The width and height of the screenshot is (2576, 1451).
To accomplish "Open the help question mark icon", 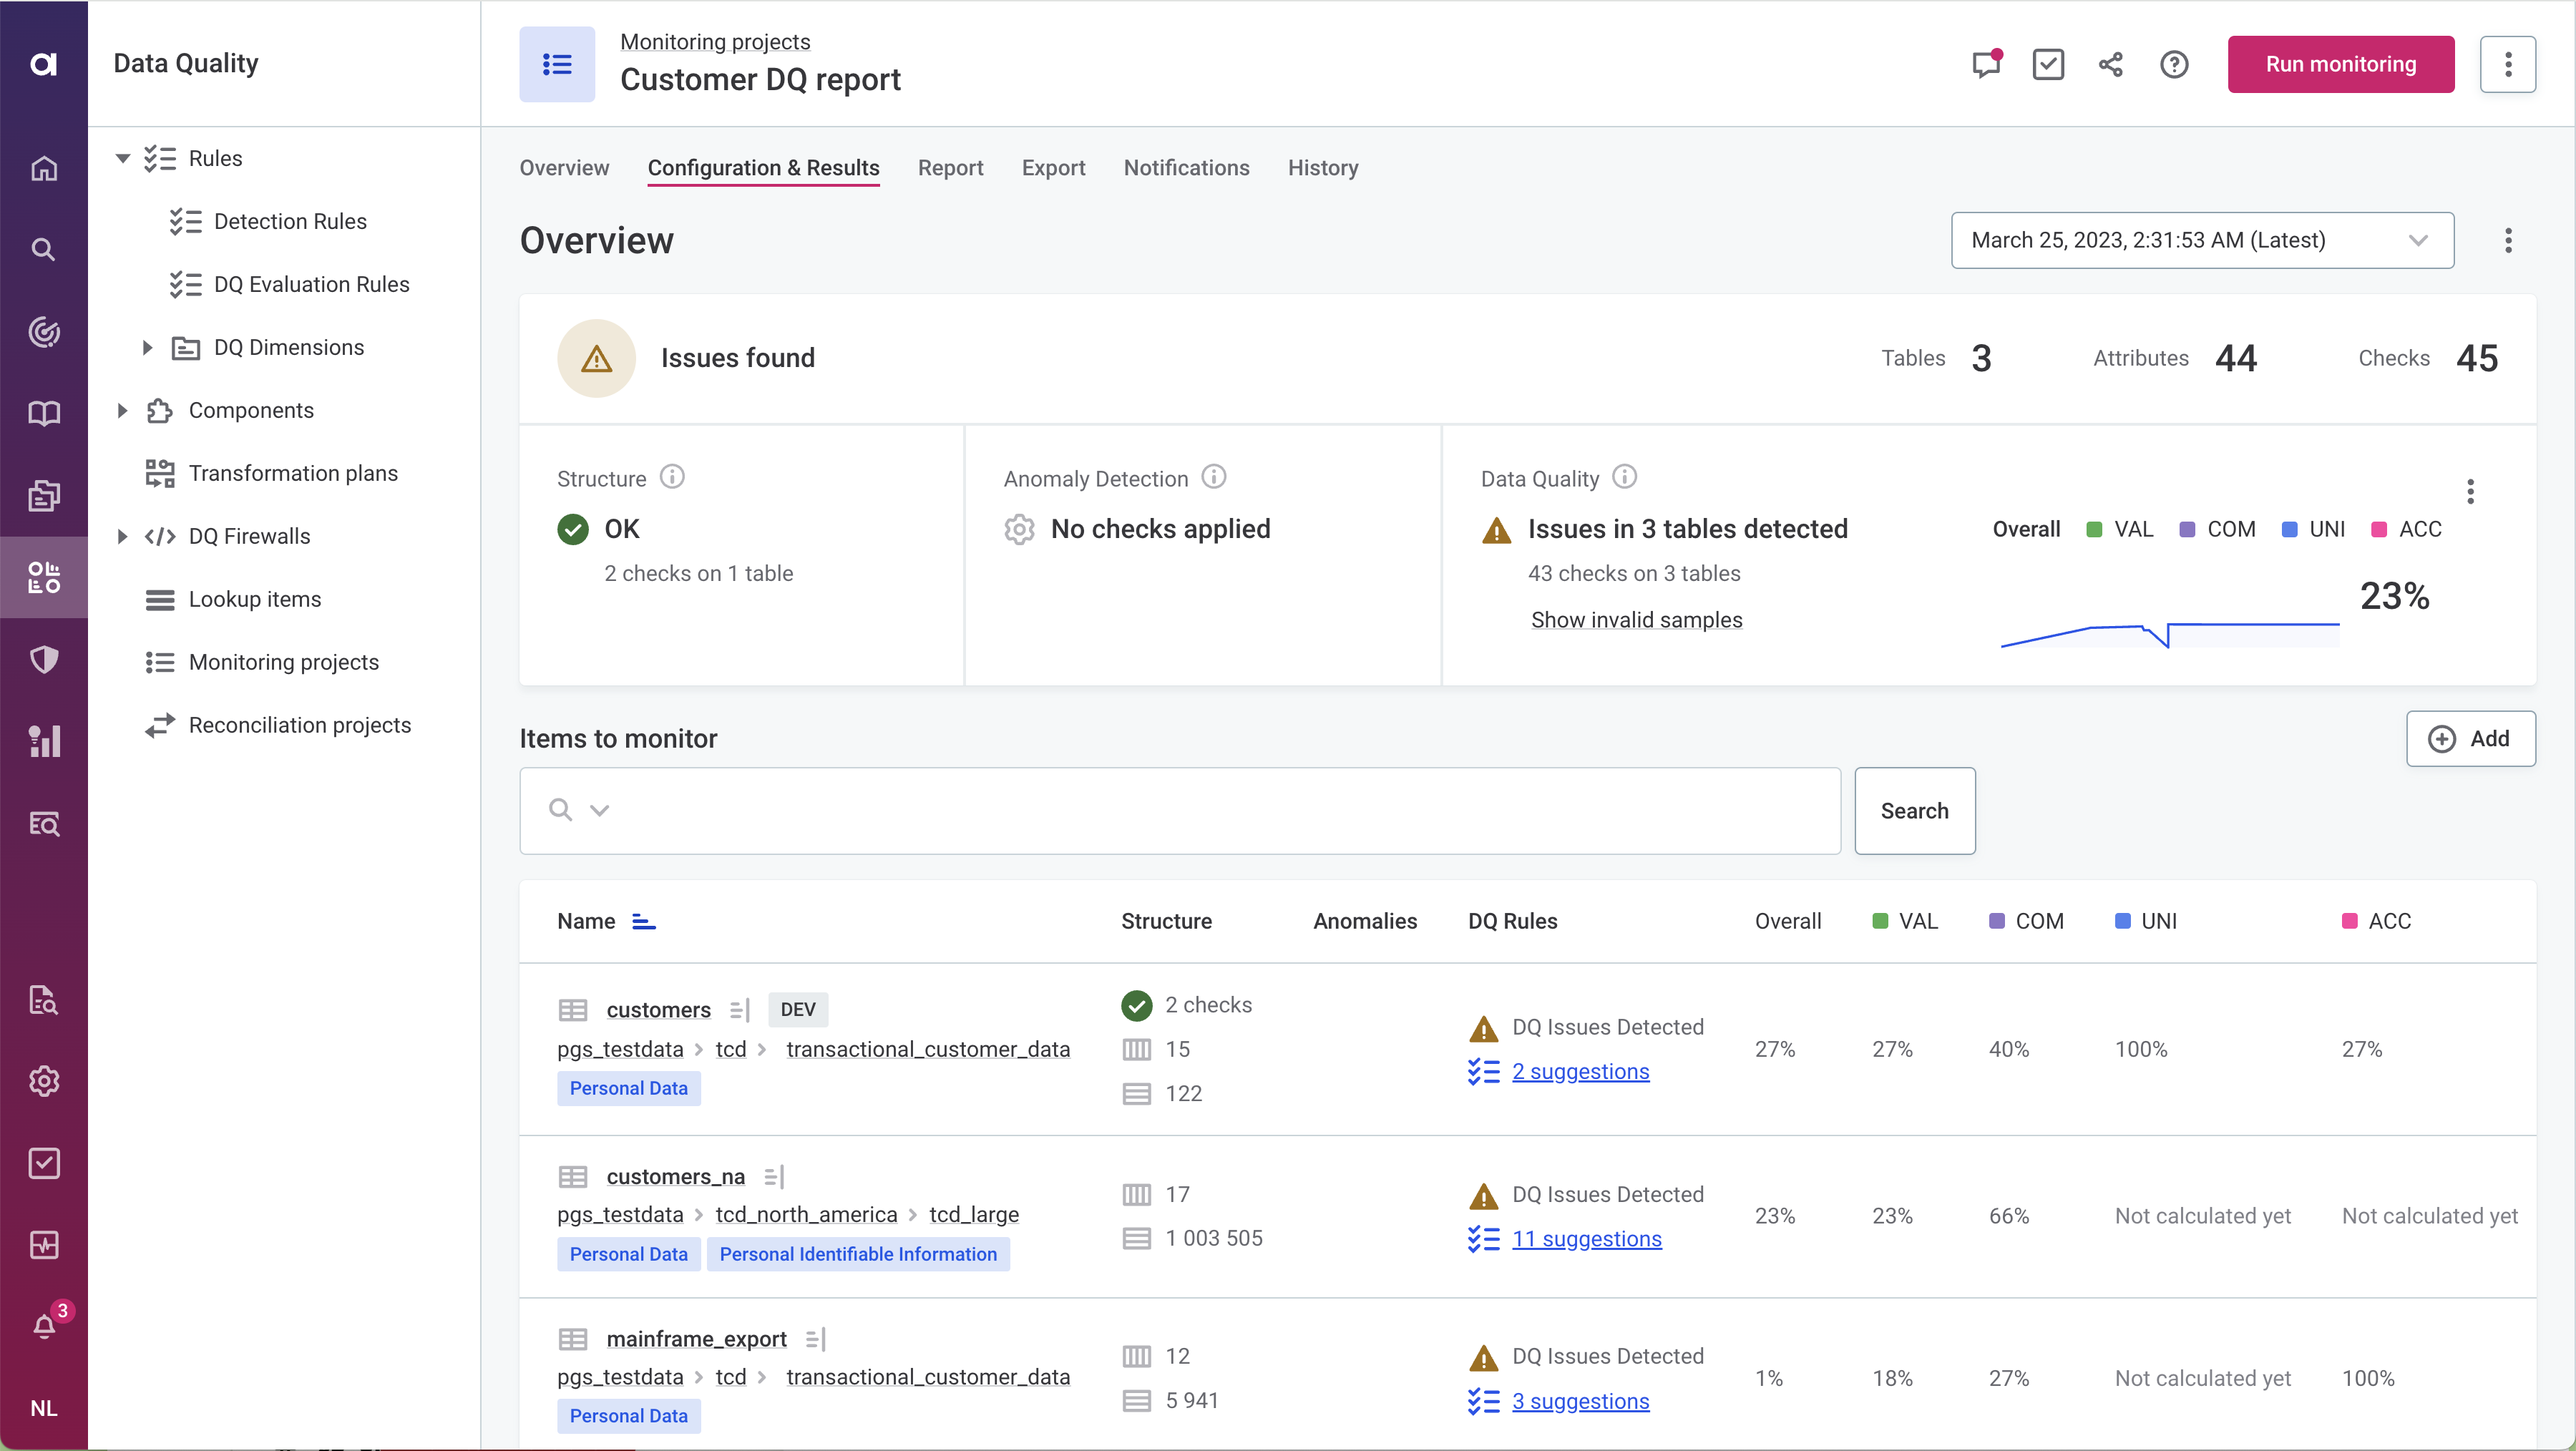I will pyautogui.click(x=2173, y=65).
